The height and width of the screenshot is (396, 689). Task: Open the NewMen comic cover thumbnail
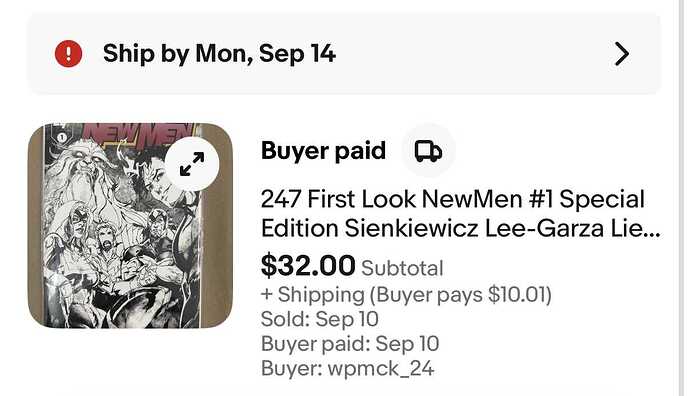click(x=130, y=225)
